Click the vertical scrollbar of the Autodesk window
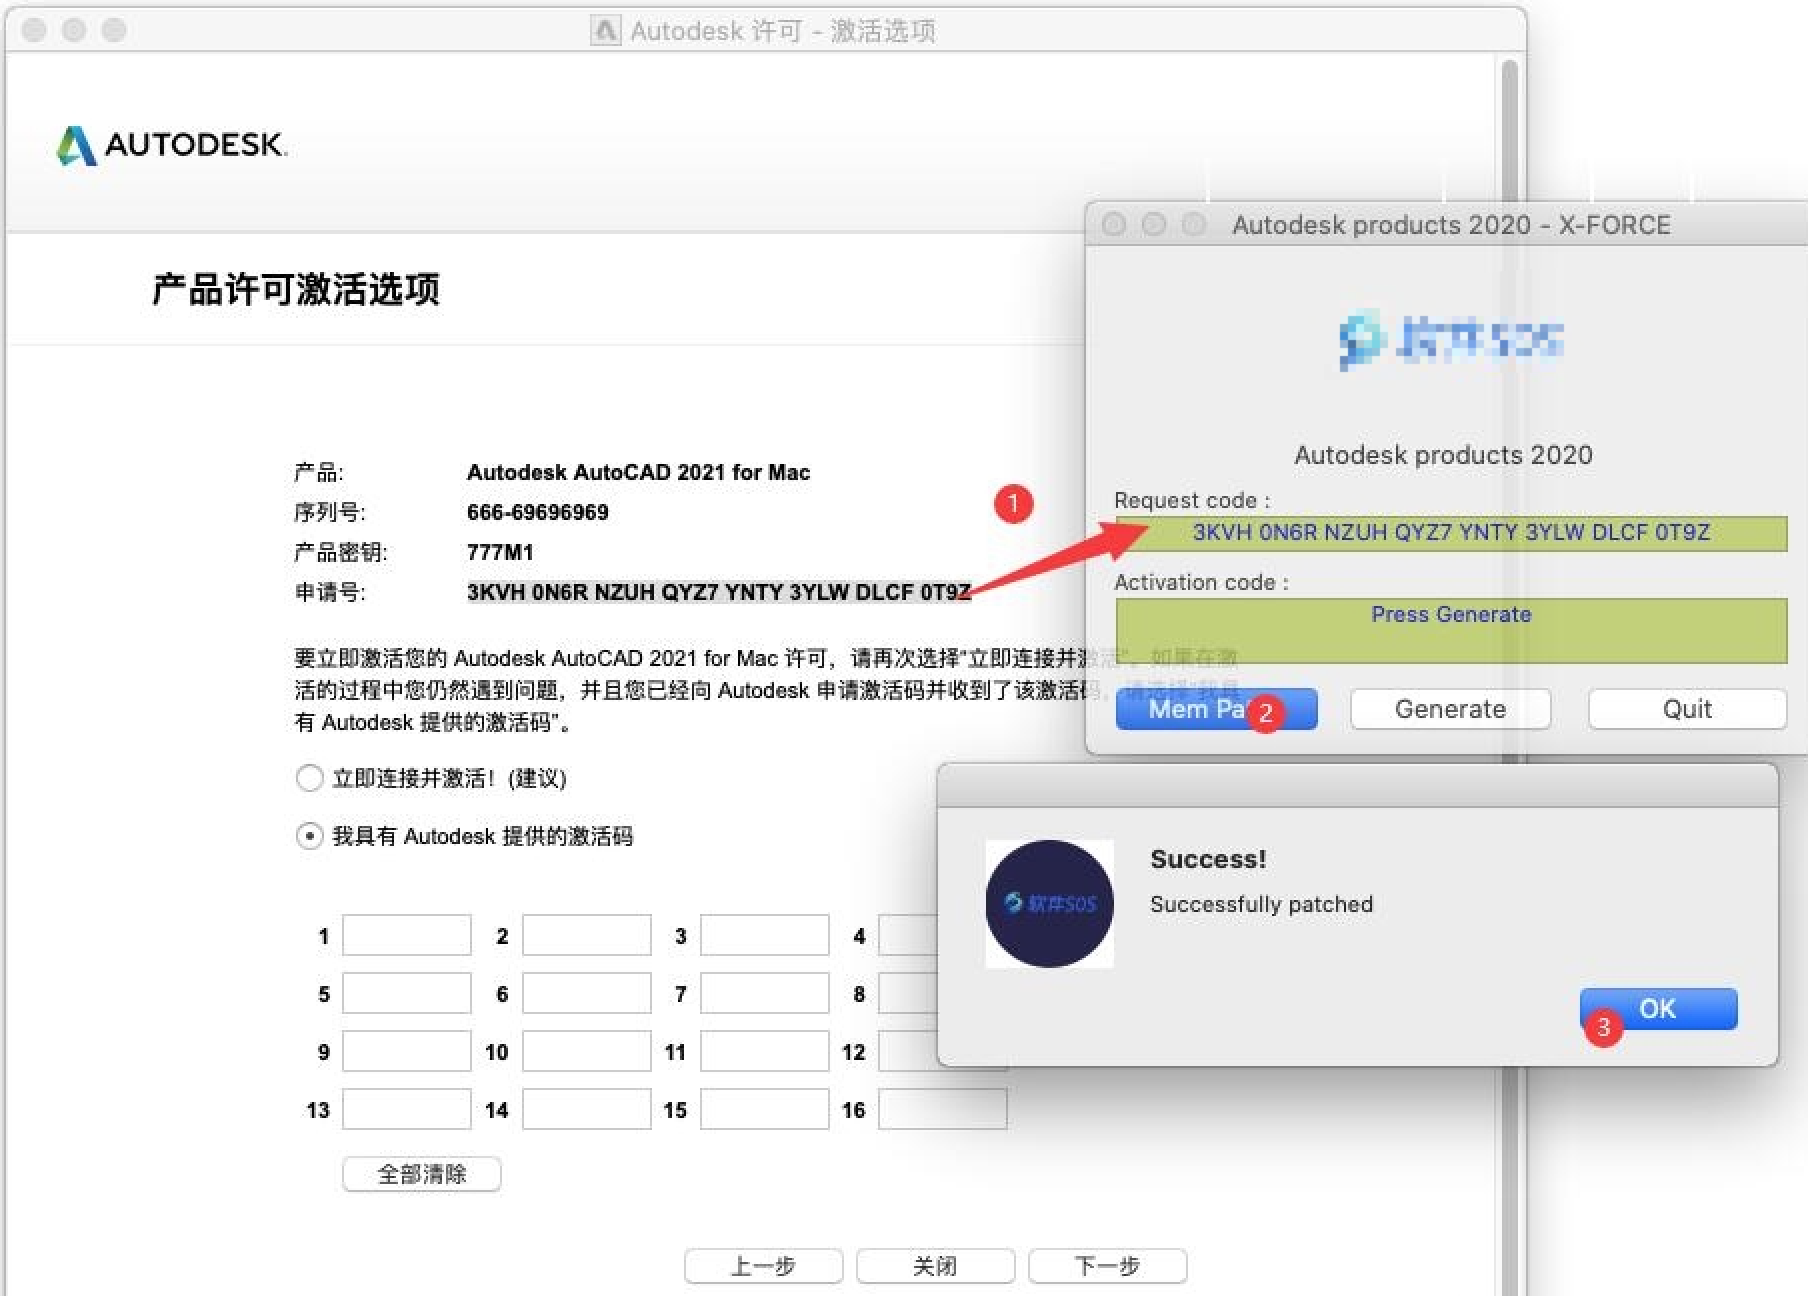1808x1296 pixels. coord(1510,400)
